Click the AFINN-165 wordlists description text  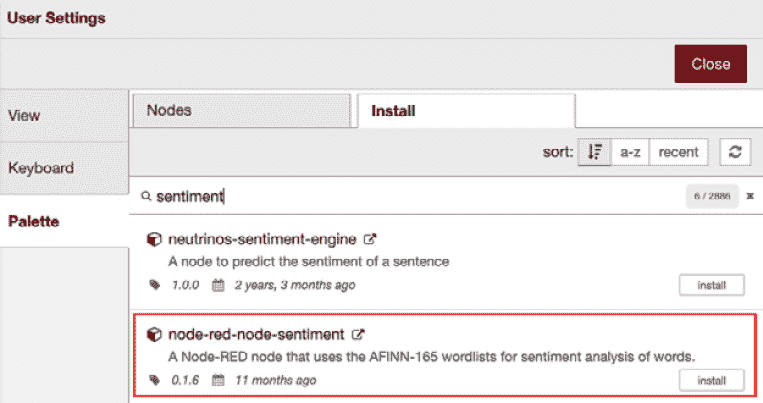(432, 357)
